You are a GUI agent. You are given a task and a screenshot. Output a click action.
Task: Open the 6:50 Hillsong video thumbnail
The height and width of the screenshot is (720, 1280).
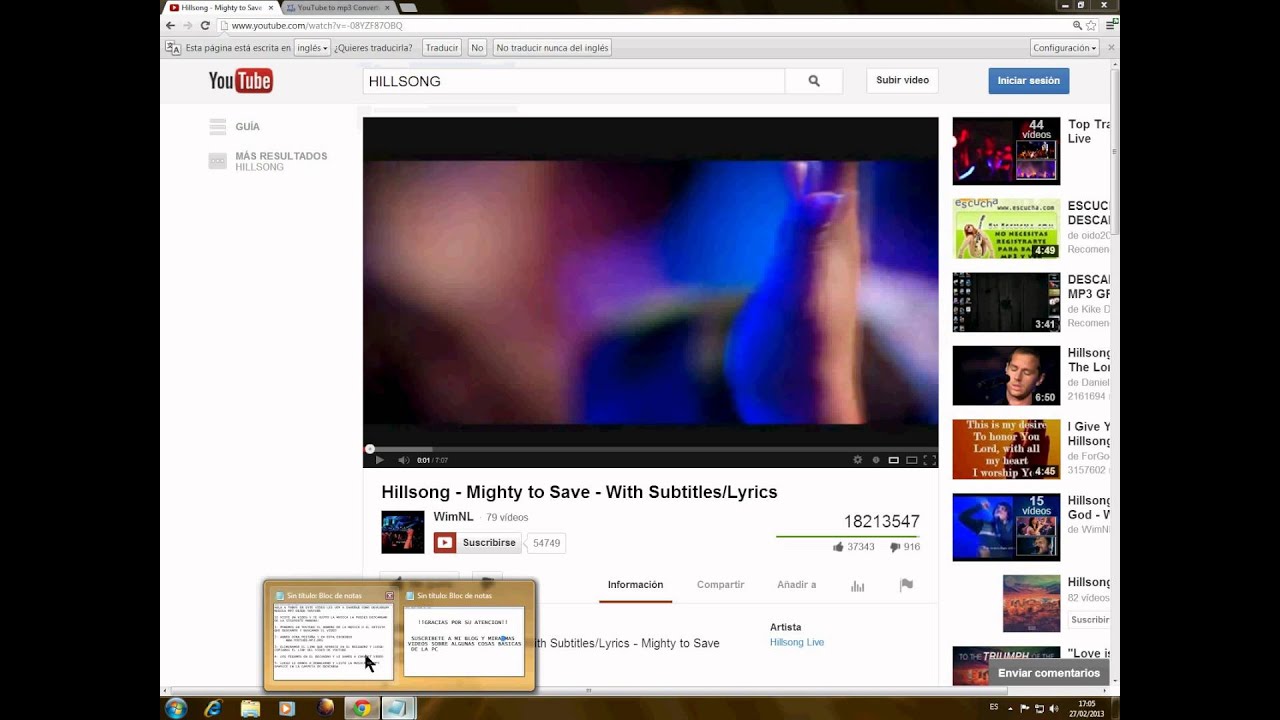1006,376
